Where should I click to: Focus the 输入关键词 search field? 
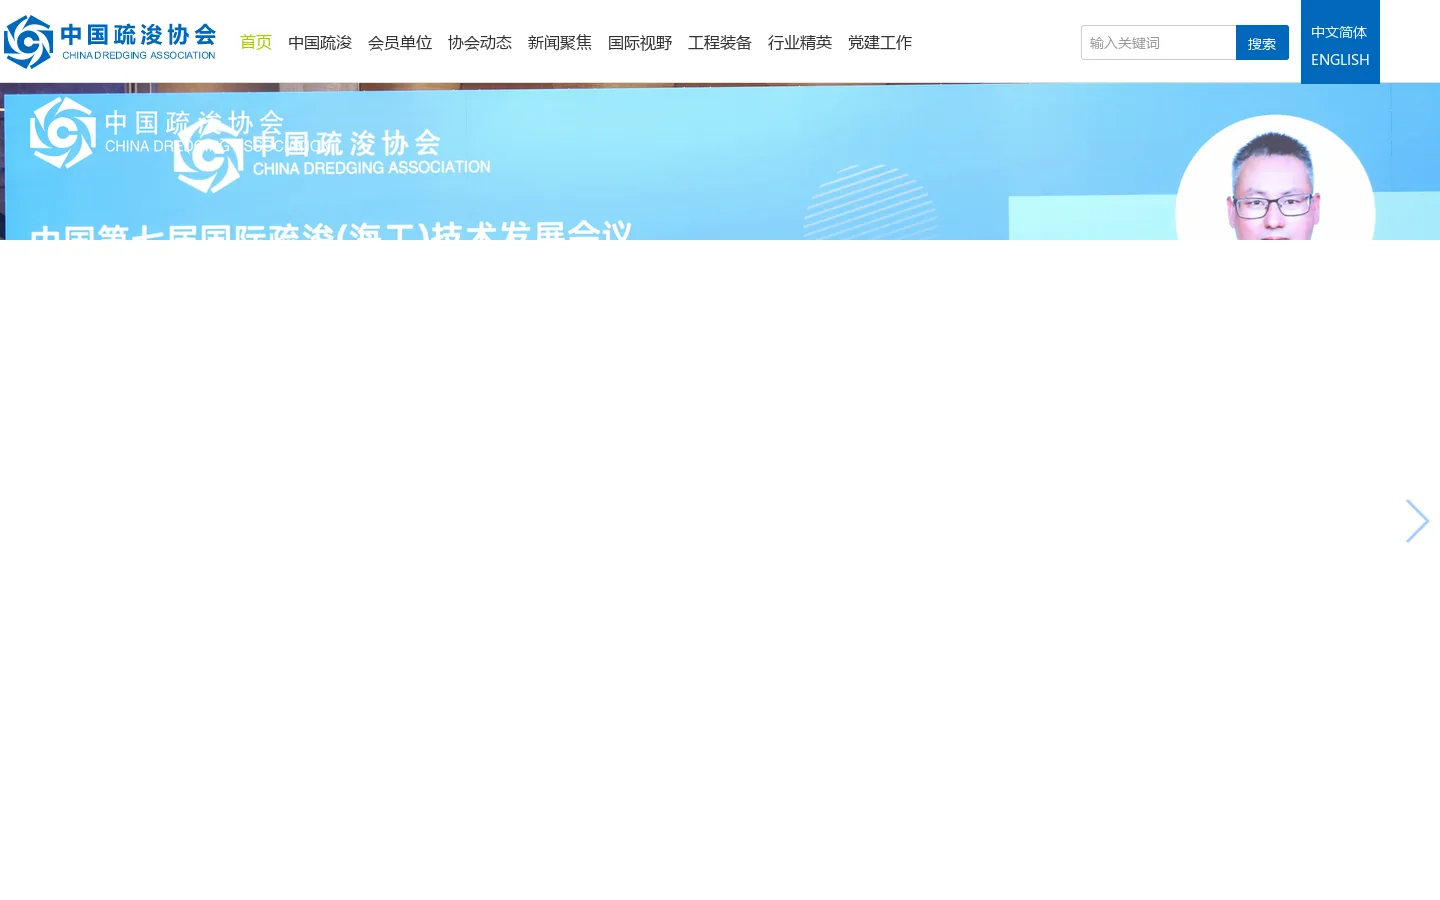pos(1159,43)
